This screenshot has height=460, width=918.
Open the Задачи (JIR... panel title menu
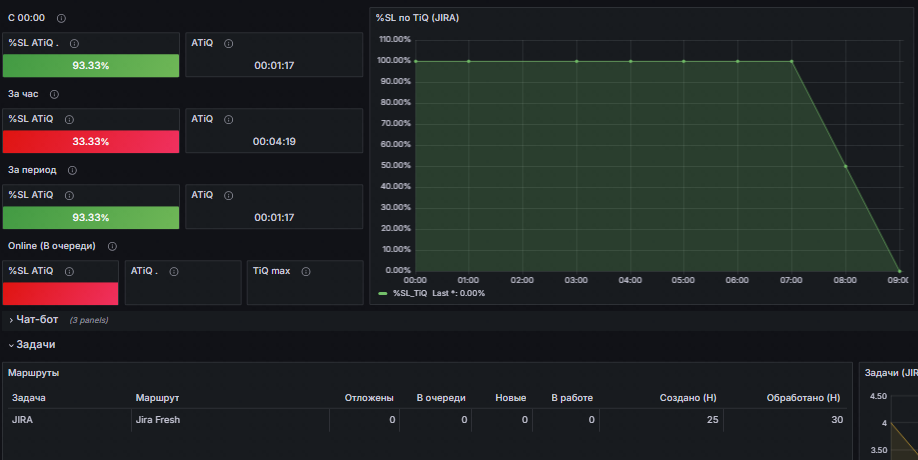(890, 373)
